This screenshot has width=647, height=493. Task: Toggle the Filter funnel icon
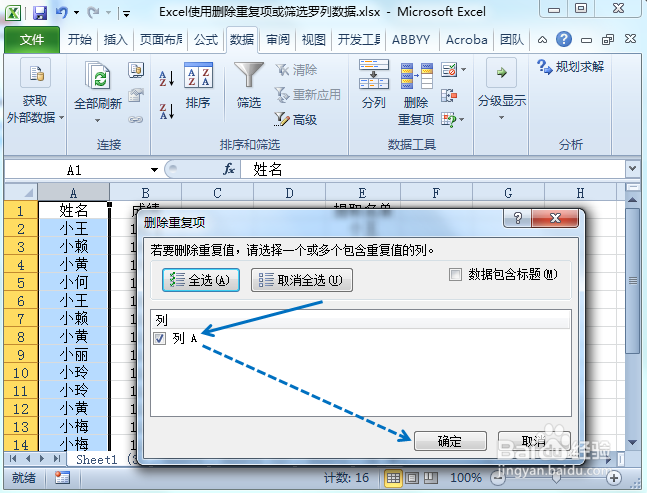[249, 74]
